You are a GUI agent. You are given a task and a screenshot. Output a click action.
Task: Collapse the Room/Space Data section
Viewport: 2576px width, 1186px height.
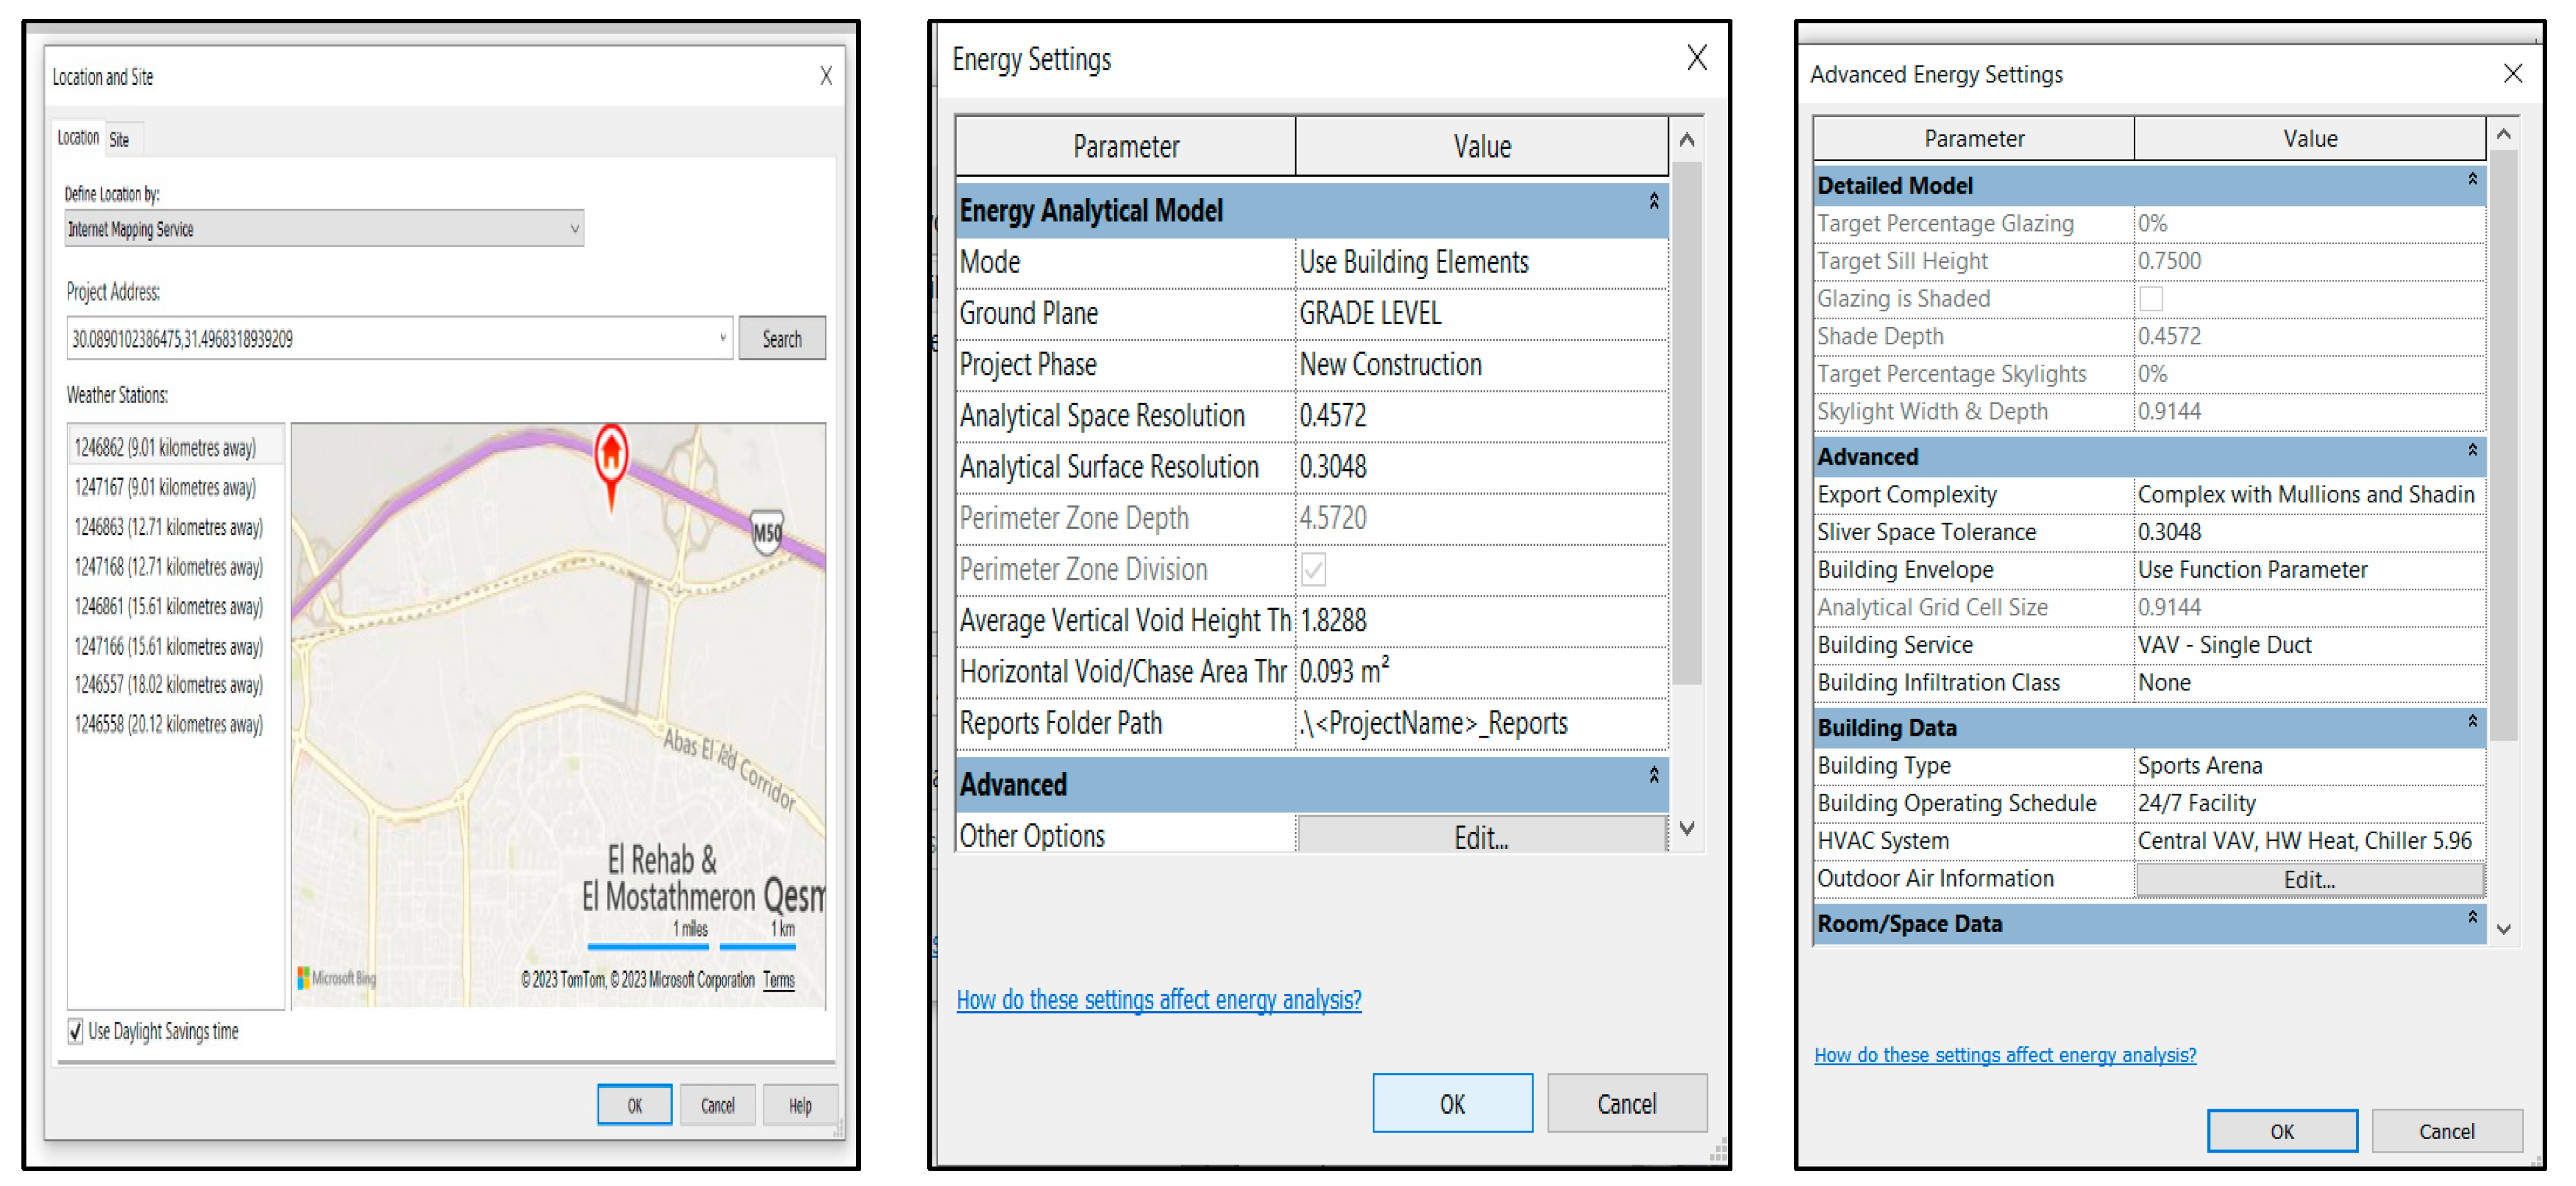tap(2472, 917)
